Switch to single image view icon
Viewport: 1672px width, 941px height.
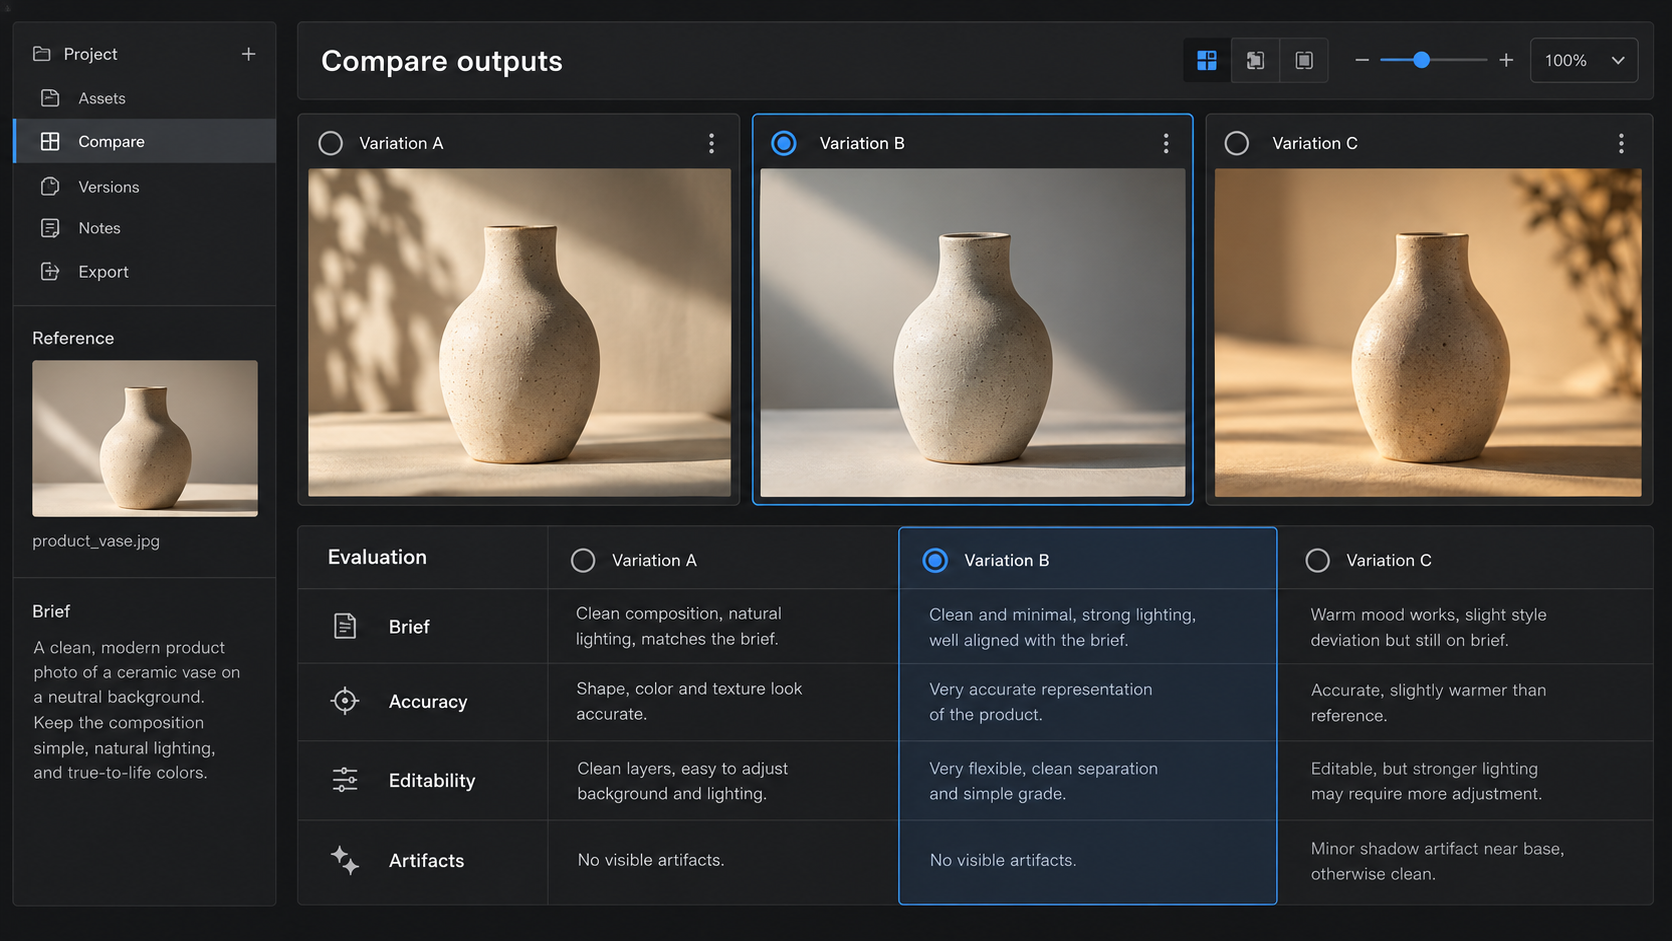[1304, 61]
